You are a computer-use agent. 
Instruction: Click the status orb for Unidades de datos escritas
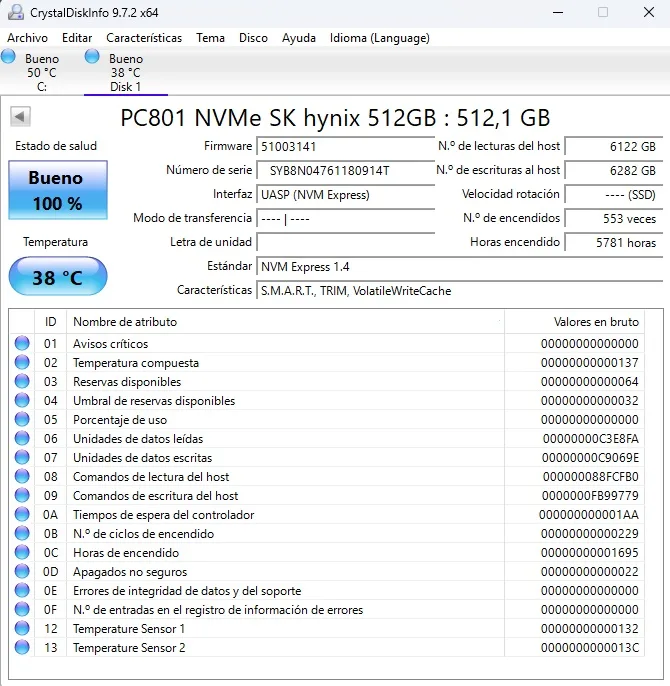[22, 458]
